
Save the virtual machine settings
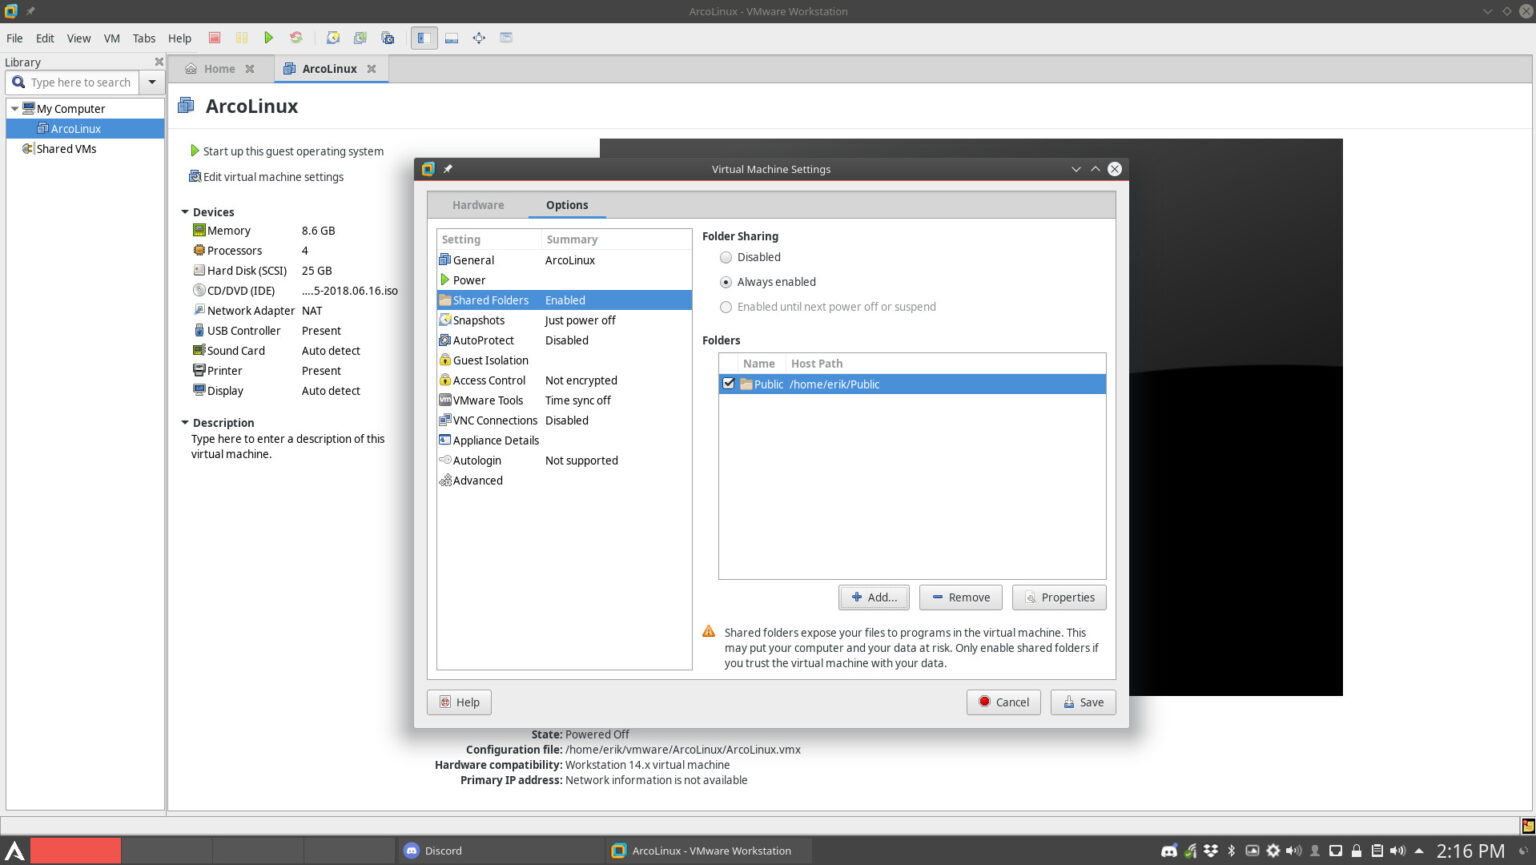(x=1083, y=702)
